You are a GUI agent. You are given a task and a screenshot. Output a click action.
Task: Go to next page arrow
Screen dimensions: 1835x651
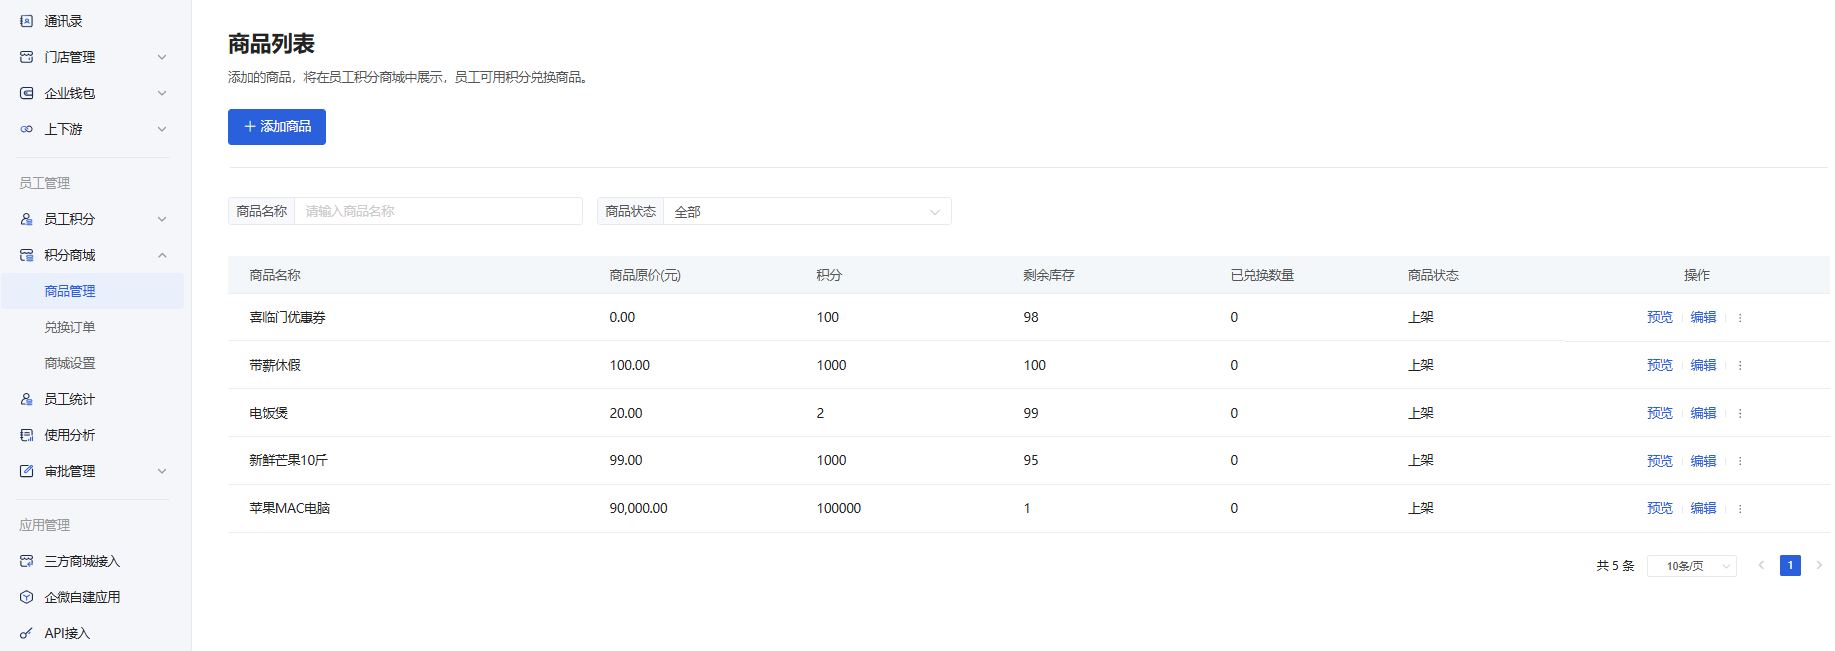(x=1819, y=565)
